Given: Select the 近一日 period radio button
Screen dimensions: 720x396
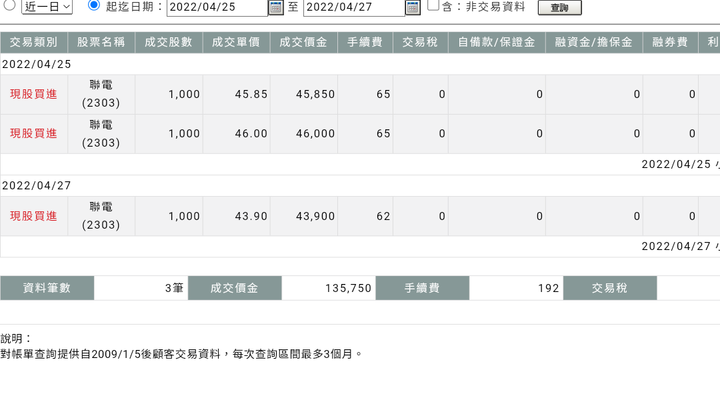Looking at the screenshot, I should tap(10, 5).
